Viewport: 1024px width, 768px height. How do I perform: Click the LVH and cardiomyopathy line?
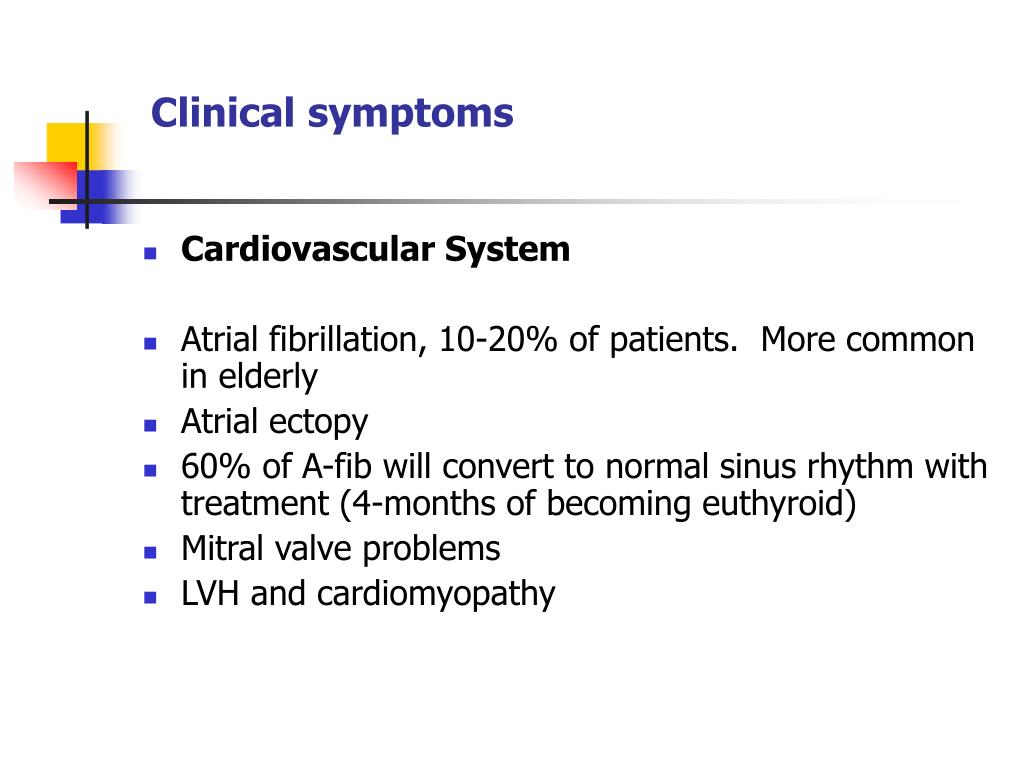point(368,594)
